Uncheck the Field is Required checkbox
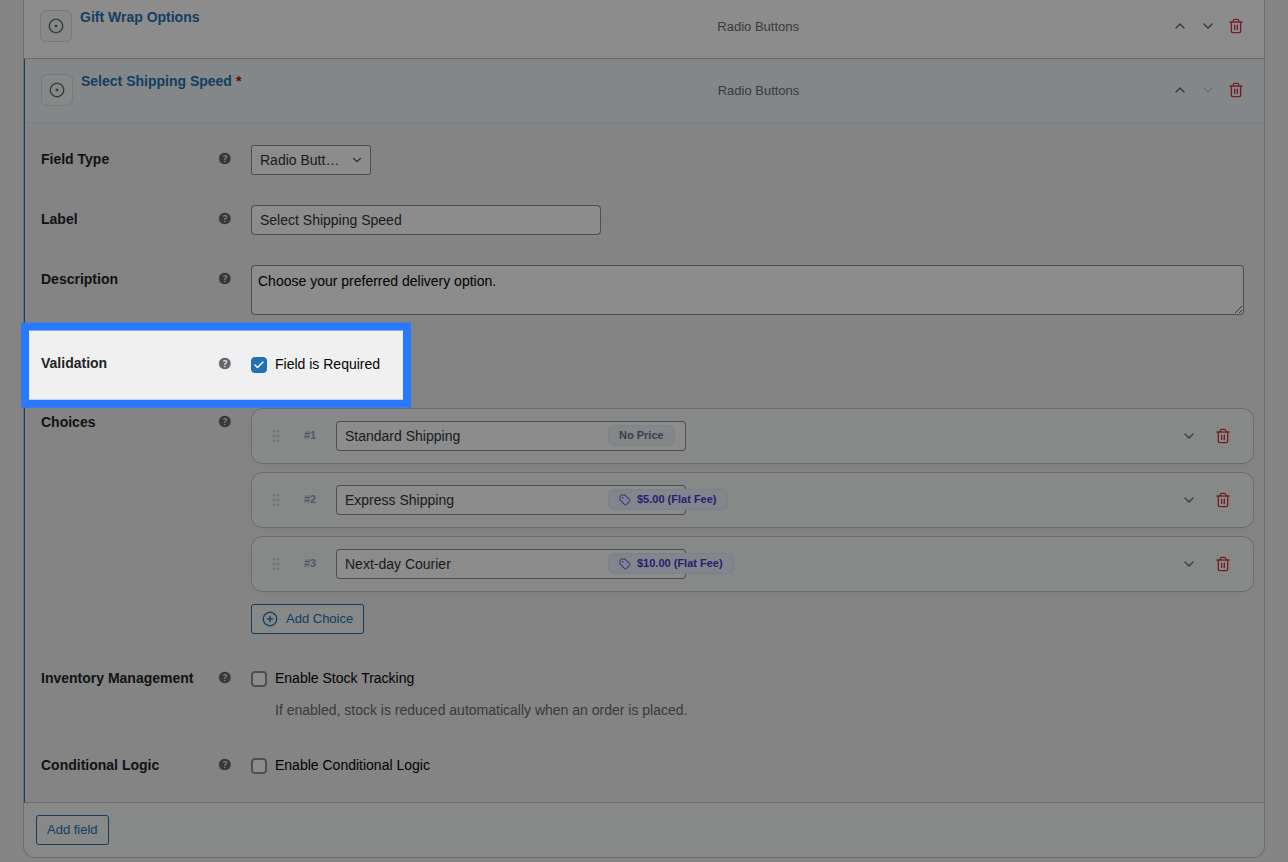This screenshot has height=862, width=1288. [x=259, y=364]
